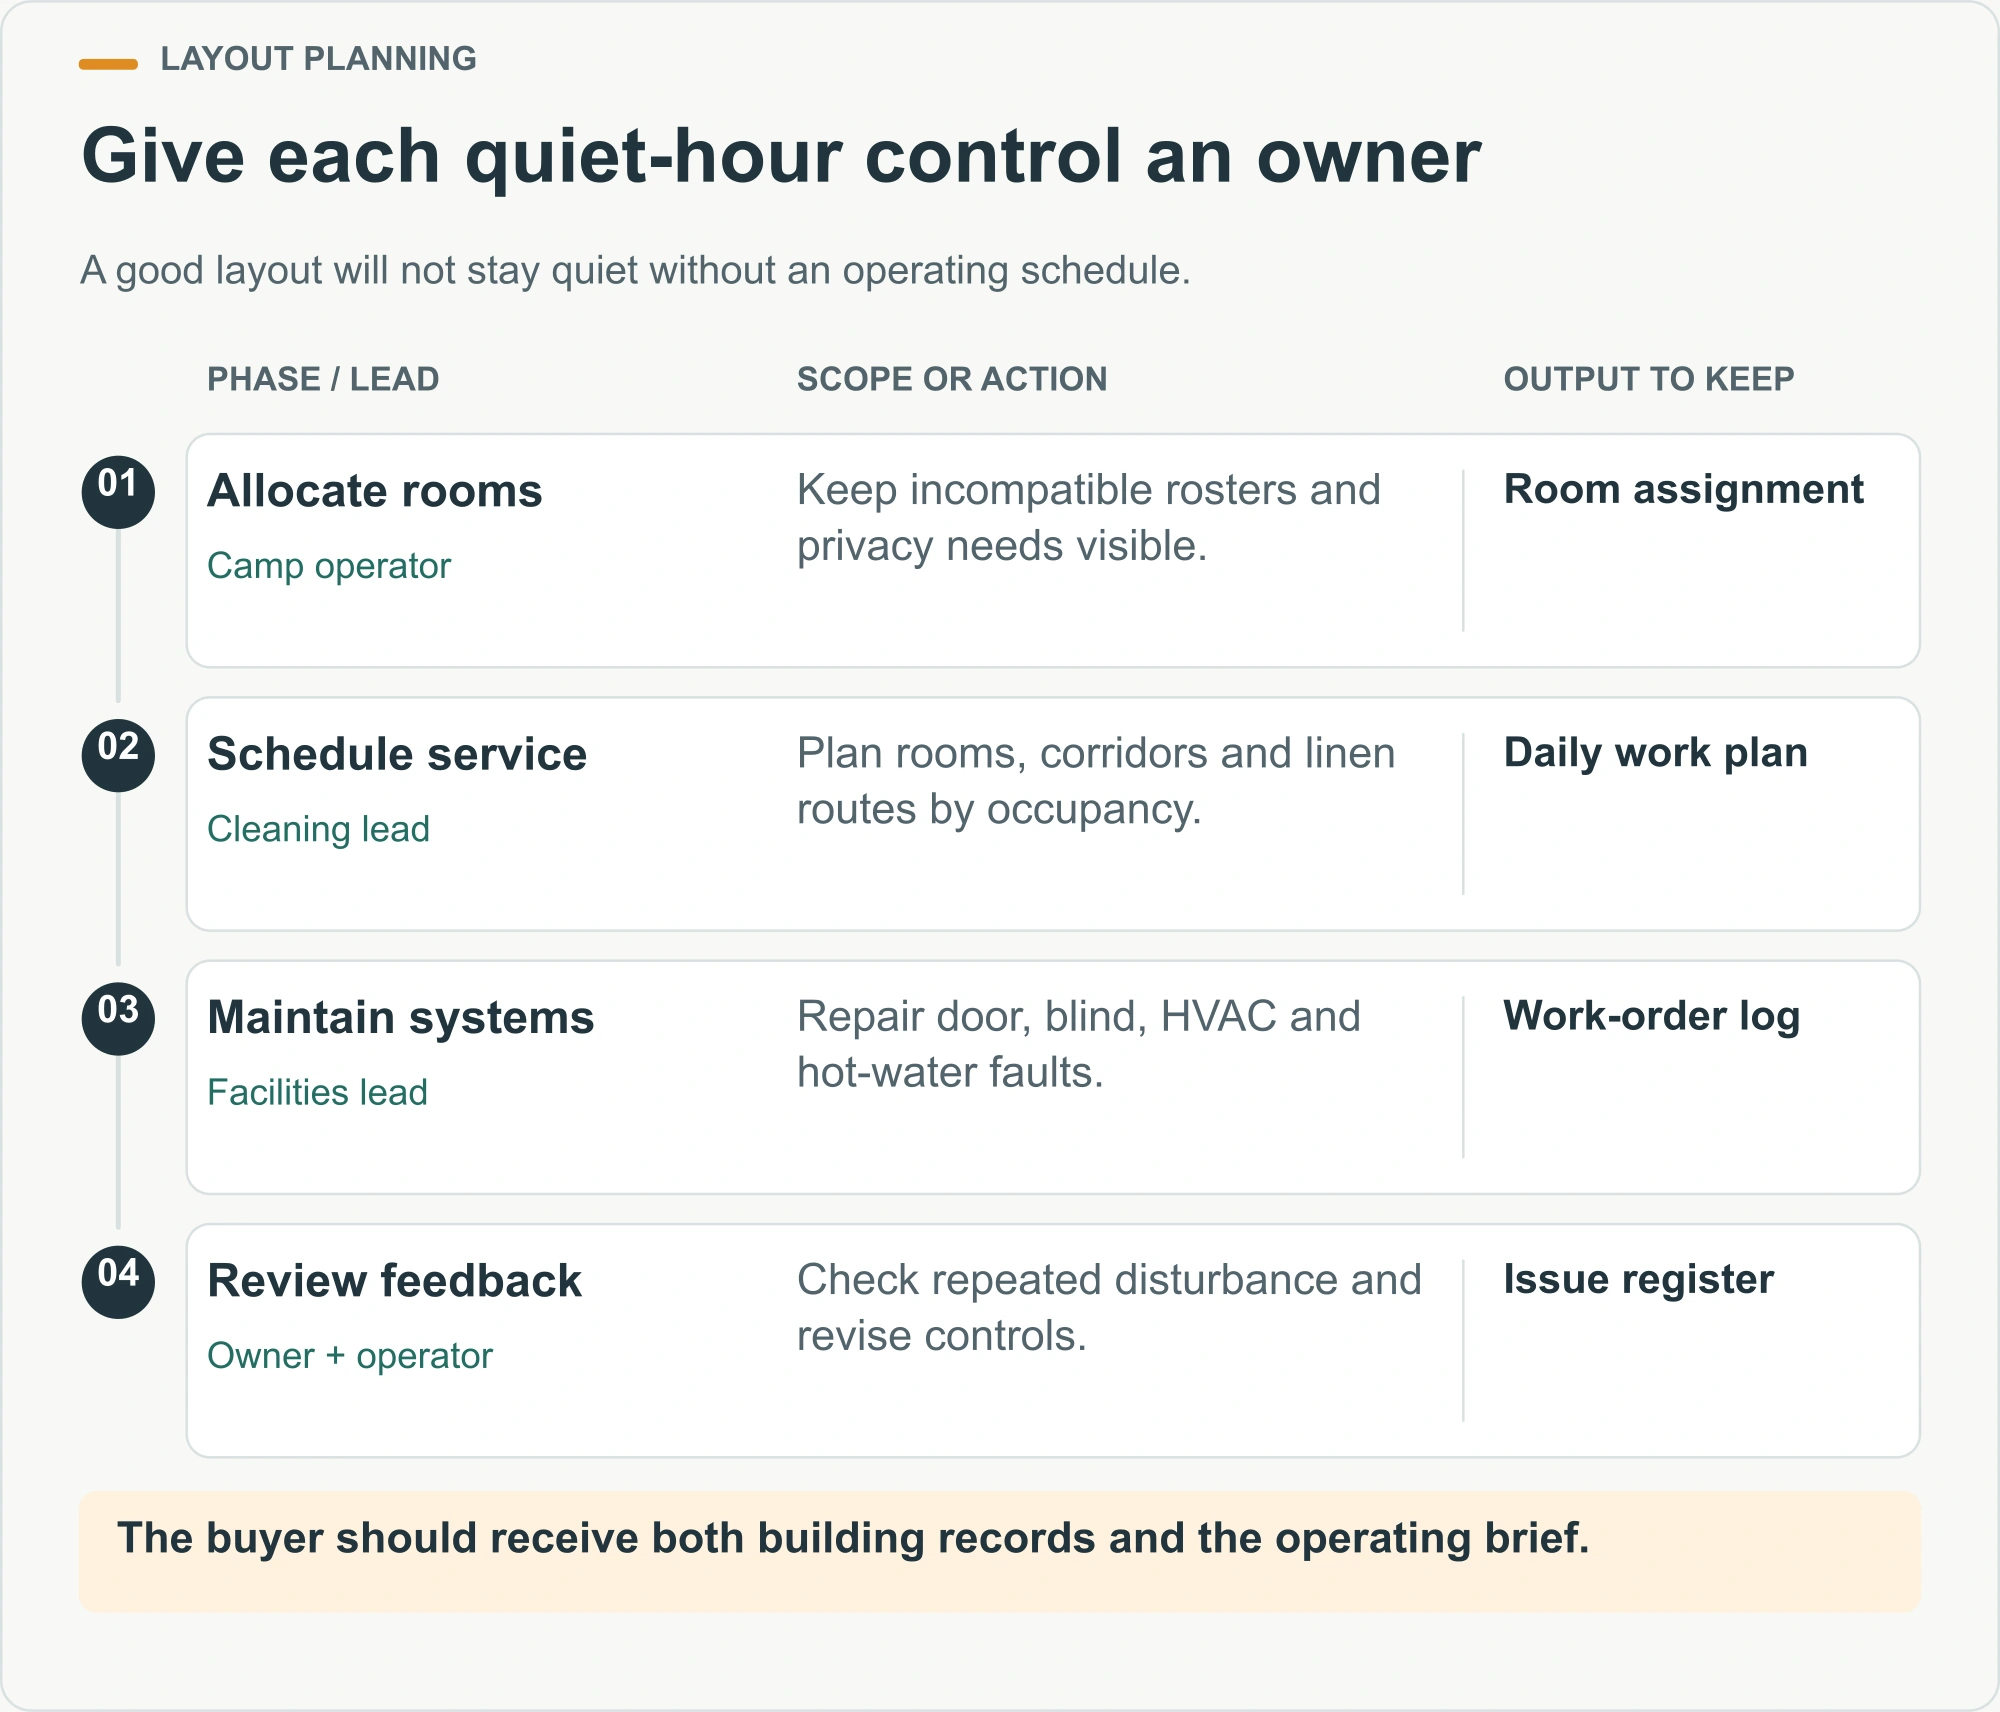Select the 'Maintain systems' phase title
The height and width of the screenshot is (1712, 2000).
click(401, 1018)
